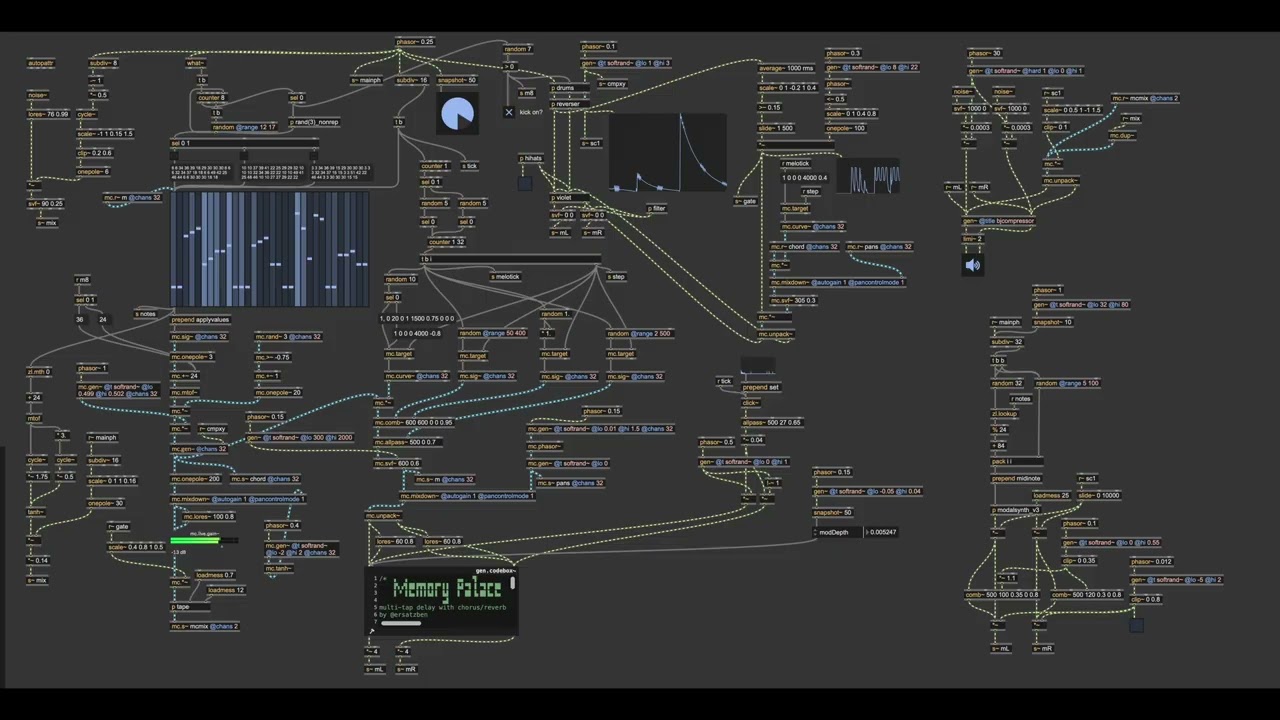Select the 'mc.comb~ 600 600 0 0 0.95' object
The width and height of the screenshot is (1280, 720).
(x=413, y=423)
